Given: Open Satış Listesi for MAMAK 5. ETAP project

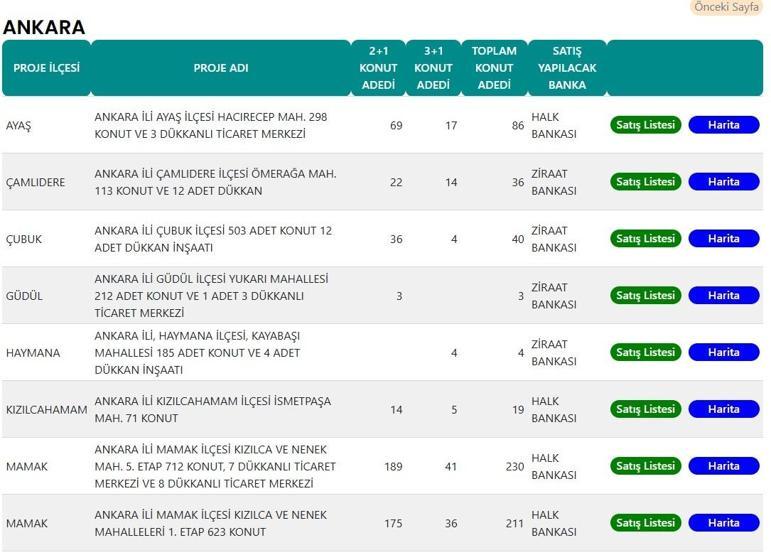Looking at the screenshot, I should [646, 466].
